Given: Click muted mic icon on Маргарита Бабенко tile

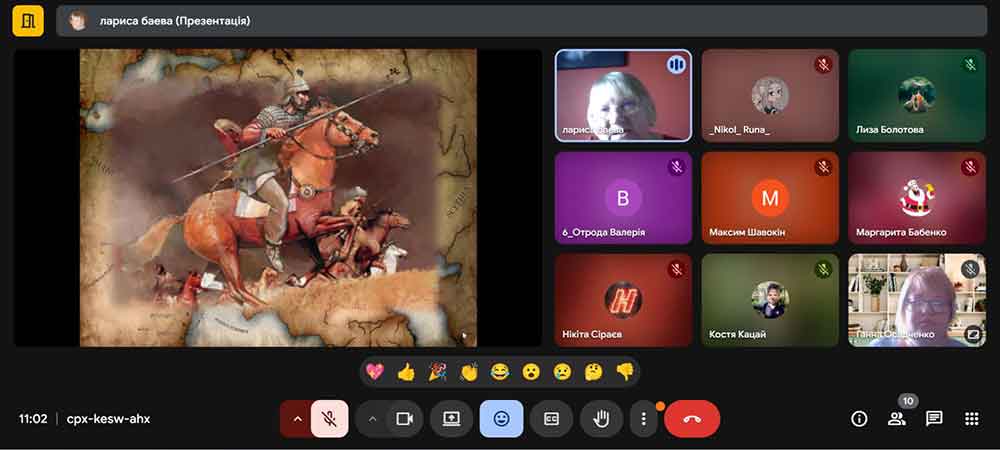Looking at the screenshot, I should coord(970,167).
